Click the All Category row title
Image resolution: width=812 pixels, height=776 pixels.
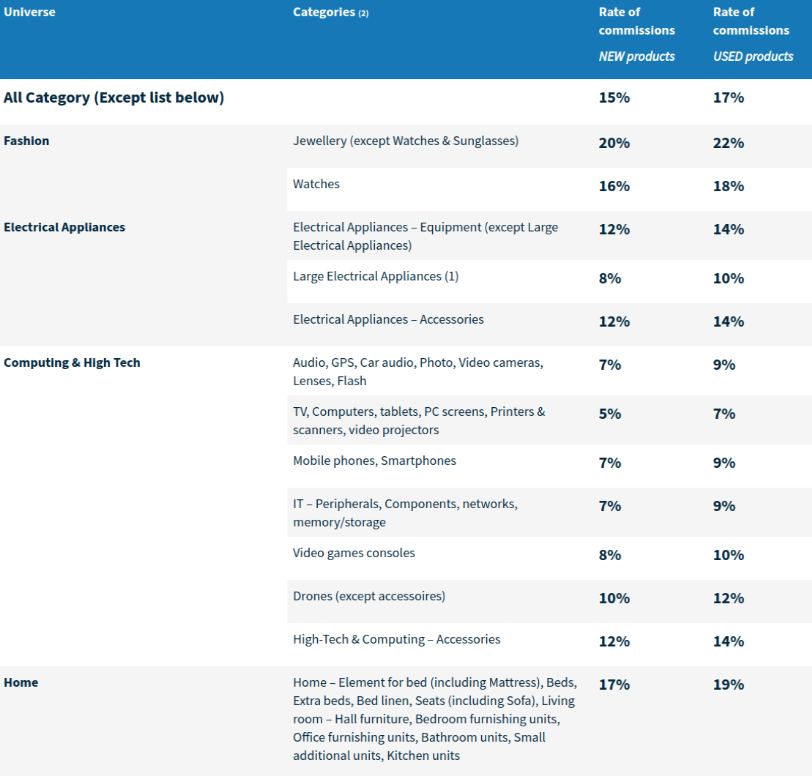tap(114, 97)
